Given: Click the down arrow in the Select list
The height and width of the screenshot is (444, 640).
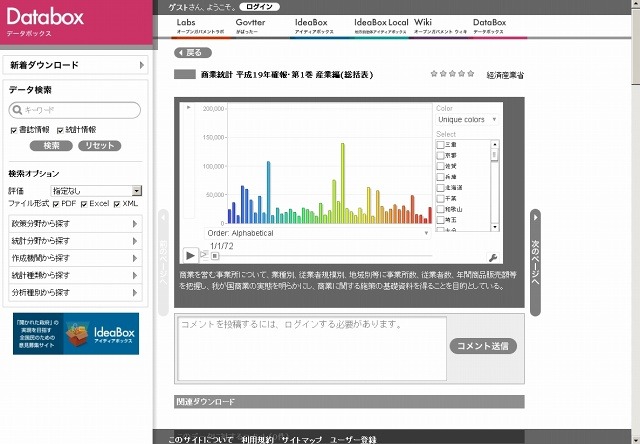Looking at the screenshot, I should 495,227.
